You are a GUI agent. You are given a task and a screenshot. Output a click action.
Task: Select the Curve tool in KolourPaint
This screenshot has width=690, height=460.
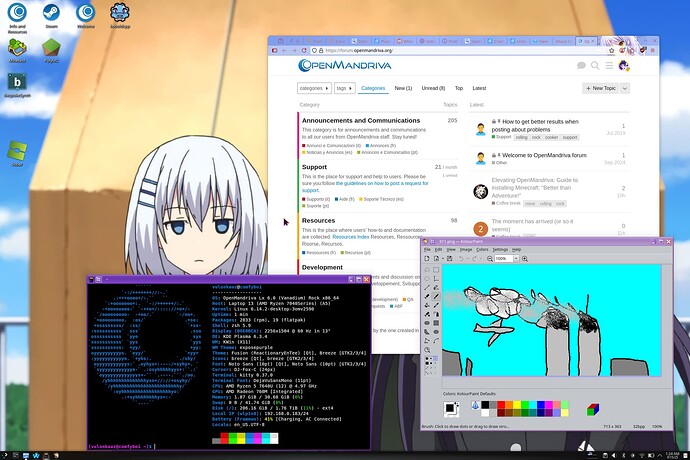click(x=436, y=341)
